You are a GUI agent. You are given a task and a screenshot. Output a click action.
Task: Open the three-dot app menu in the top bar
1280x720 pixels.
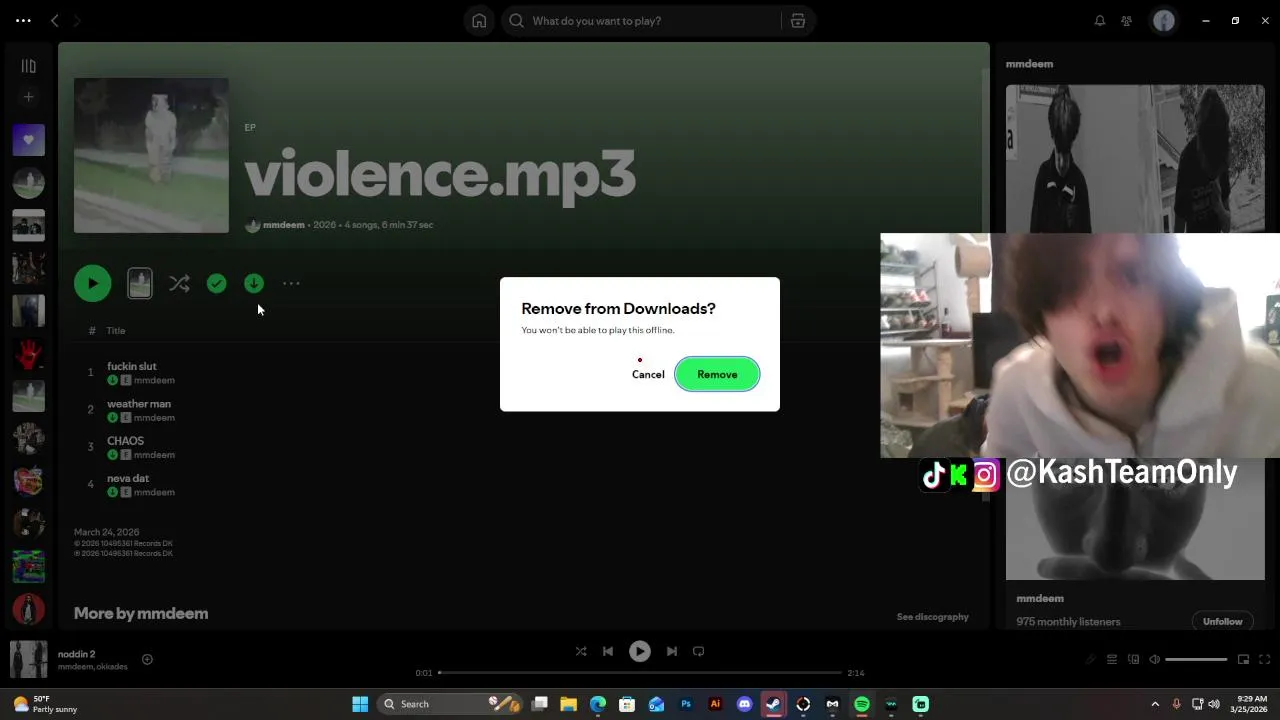coord(23,20)
